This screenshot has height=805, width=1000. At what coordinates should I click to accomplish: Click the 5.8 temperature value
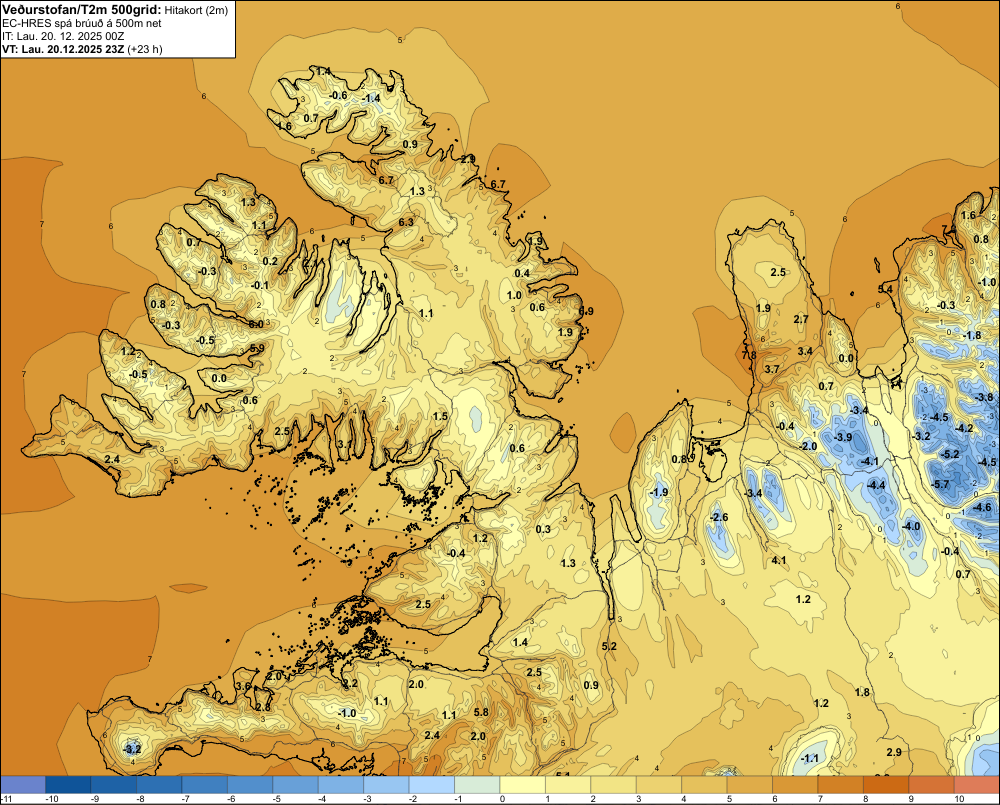click(482, 712)
